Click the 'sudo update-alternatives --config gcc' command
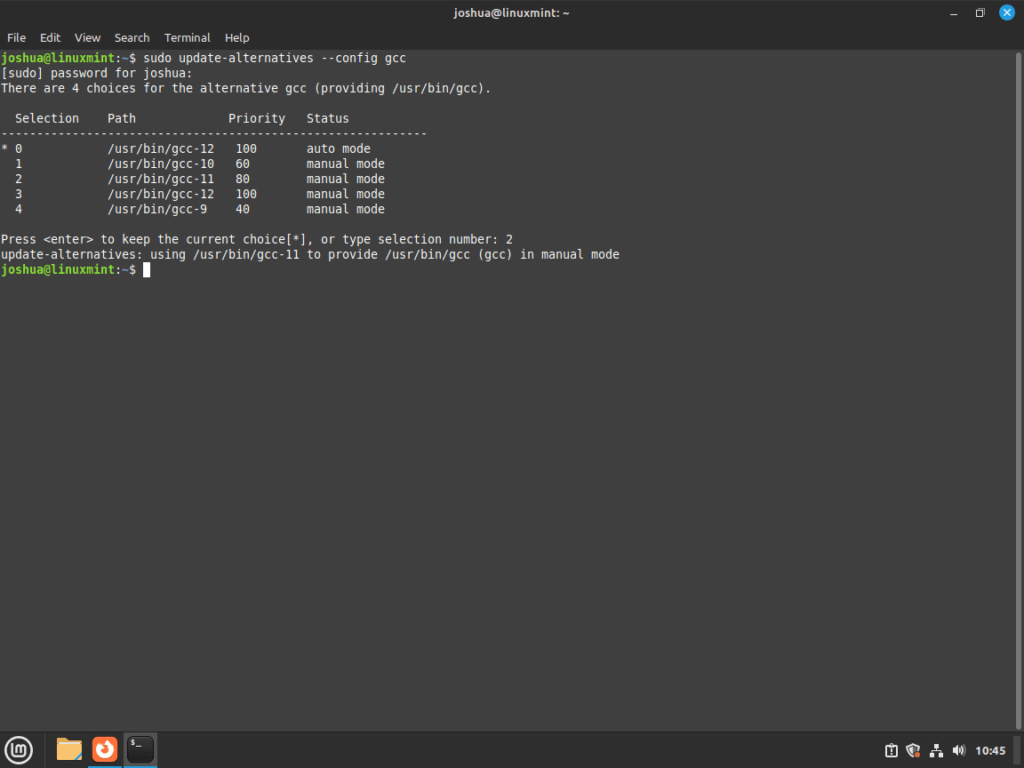1024x768 pixels. [274, 58]
